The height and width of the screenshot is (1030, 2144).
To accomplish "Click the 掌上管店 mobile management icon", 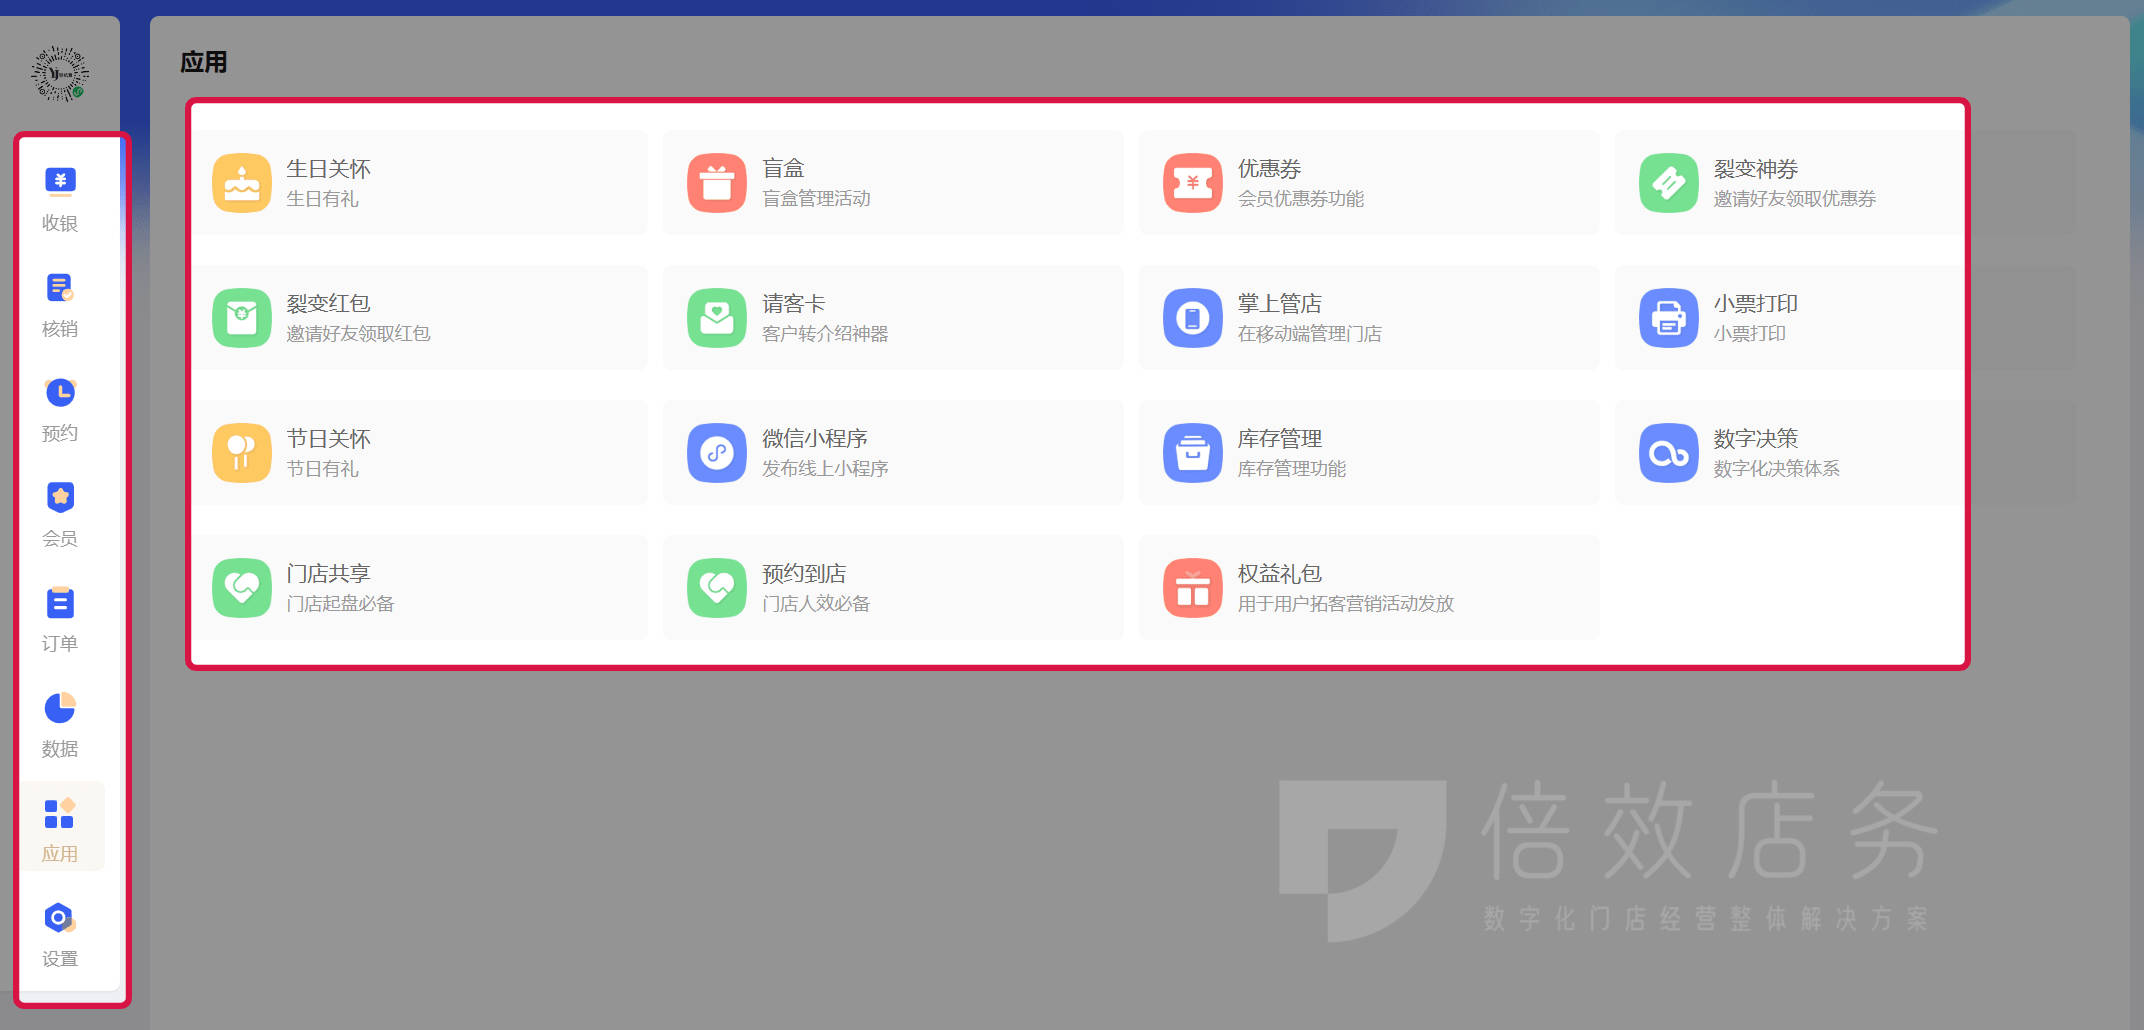I will (x=1193, y=318).
